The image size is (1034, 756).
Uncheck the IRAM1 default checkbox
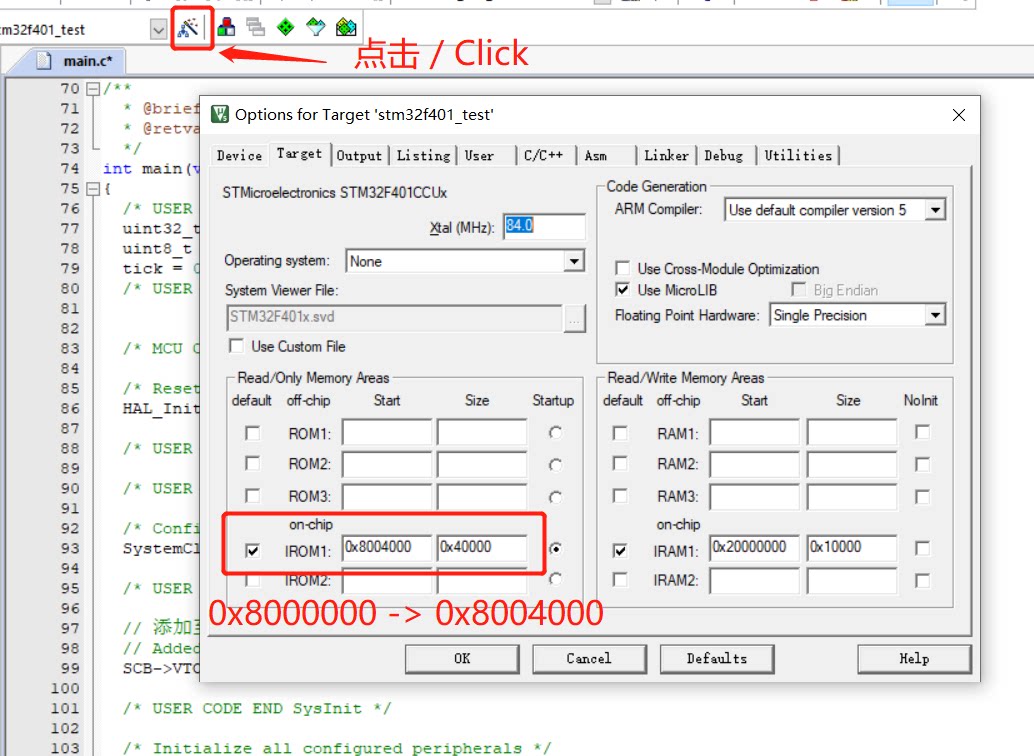(619, 550)
